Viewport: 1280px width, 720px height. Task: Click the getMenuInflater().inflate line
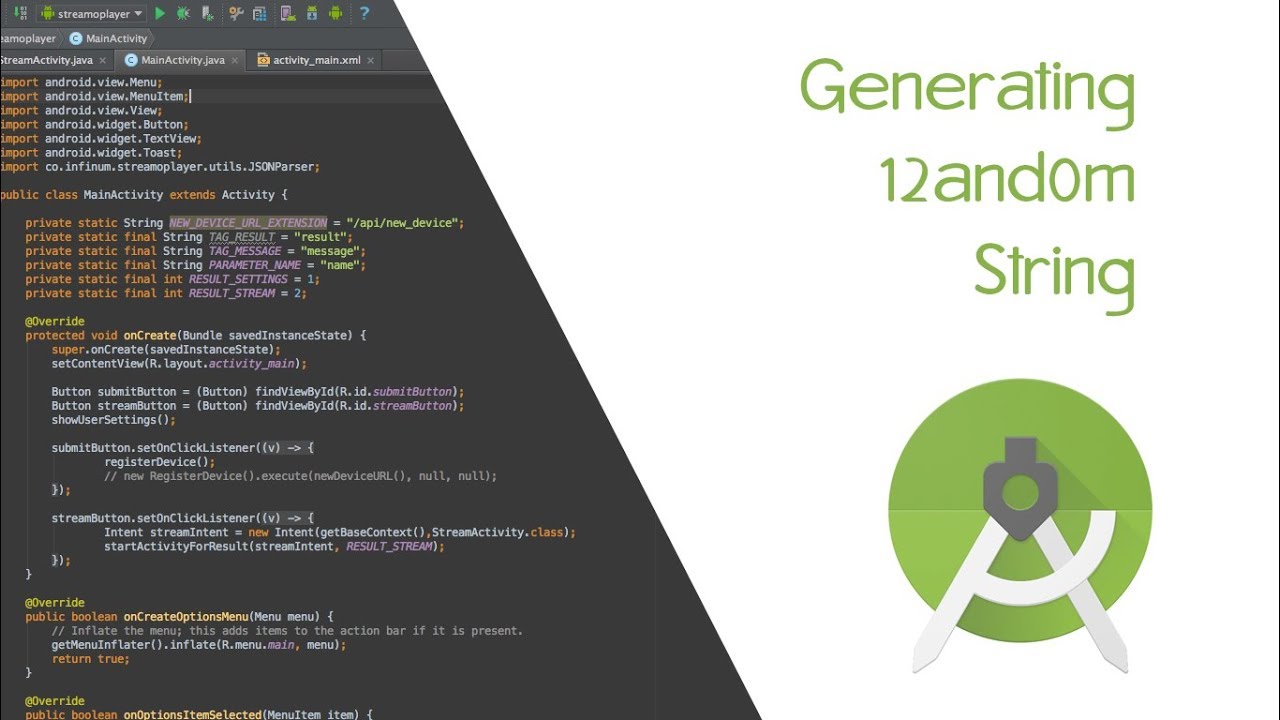pyautogui.click(x=199, y=644)
